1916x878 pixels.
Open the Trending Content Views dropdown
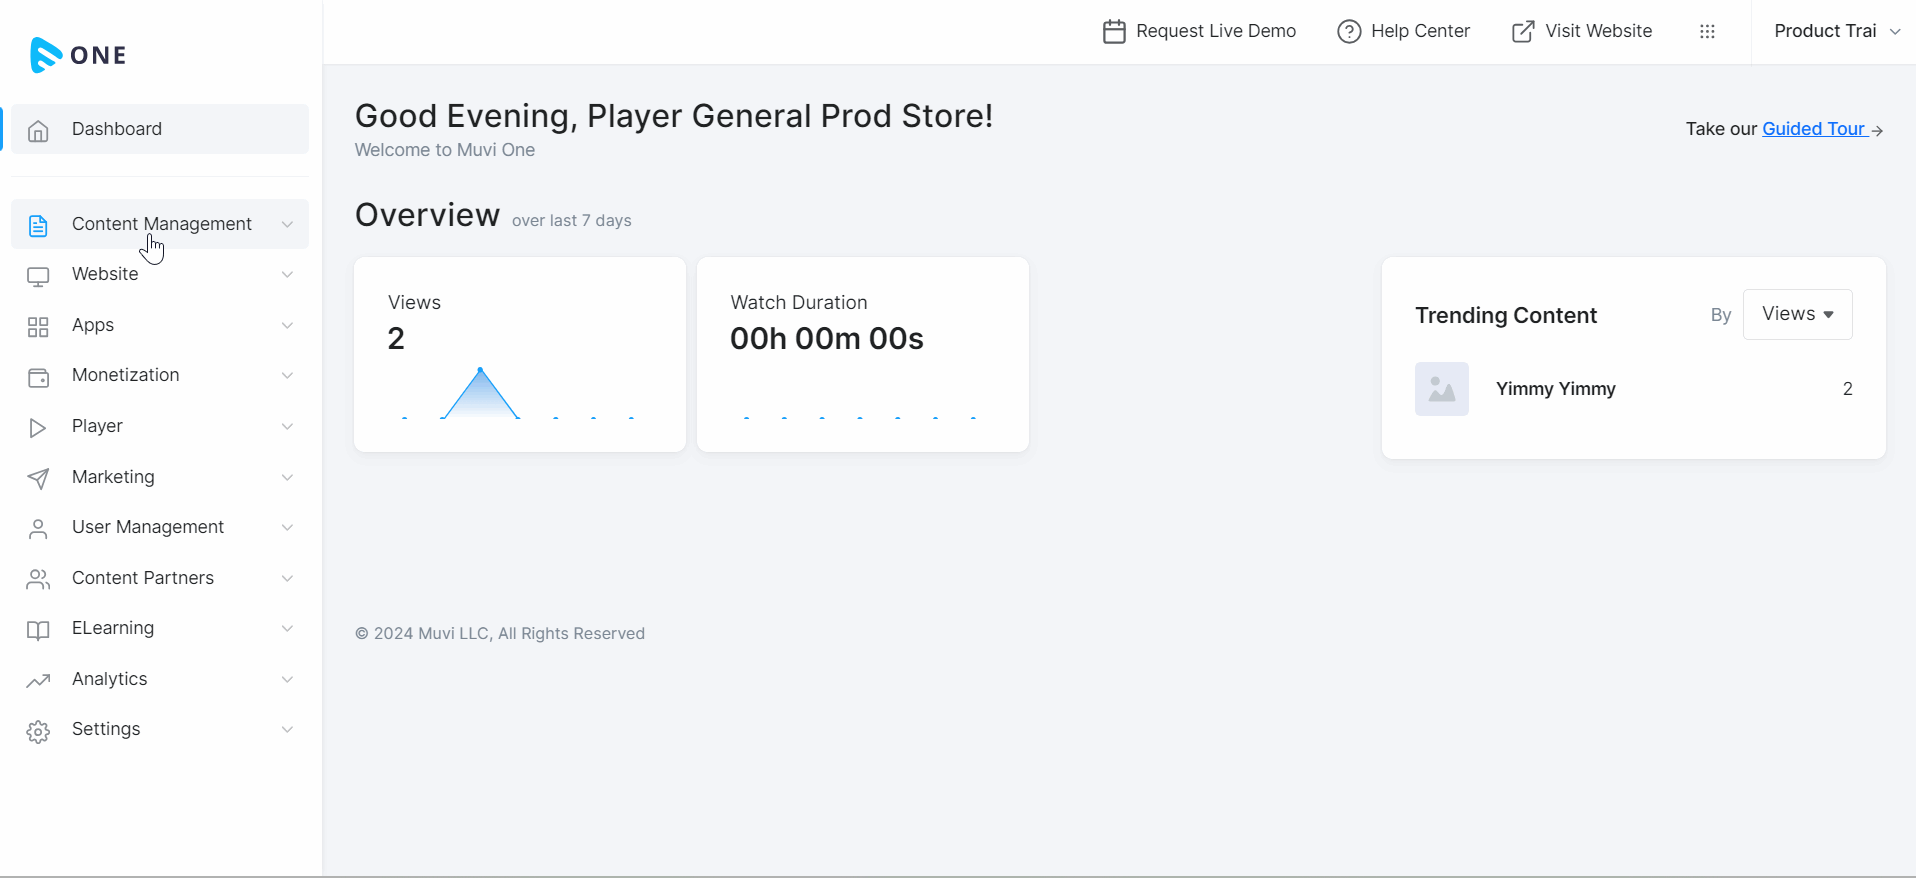pyautogui.click(x=1797, y=314)
